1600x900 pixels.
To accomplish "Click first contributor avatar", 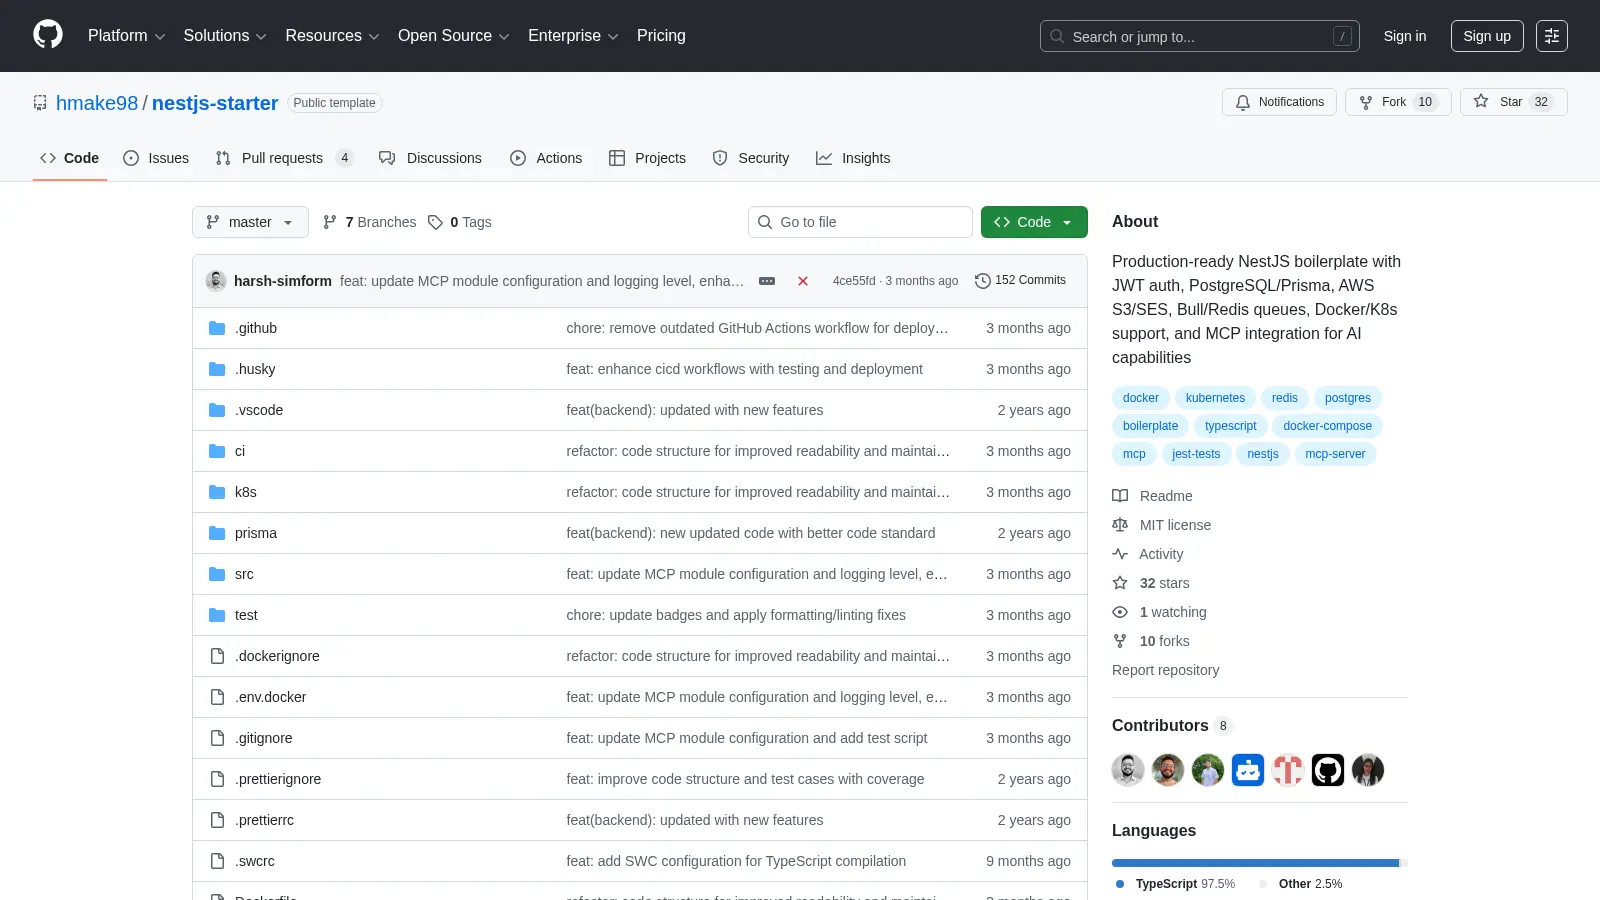I will click(x=1128, y=770).
